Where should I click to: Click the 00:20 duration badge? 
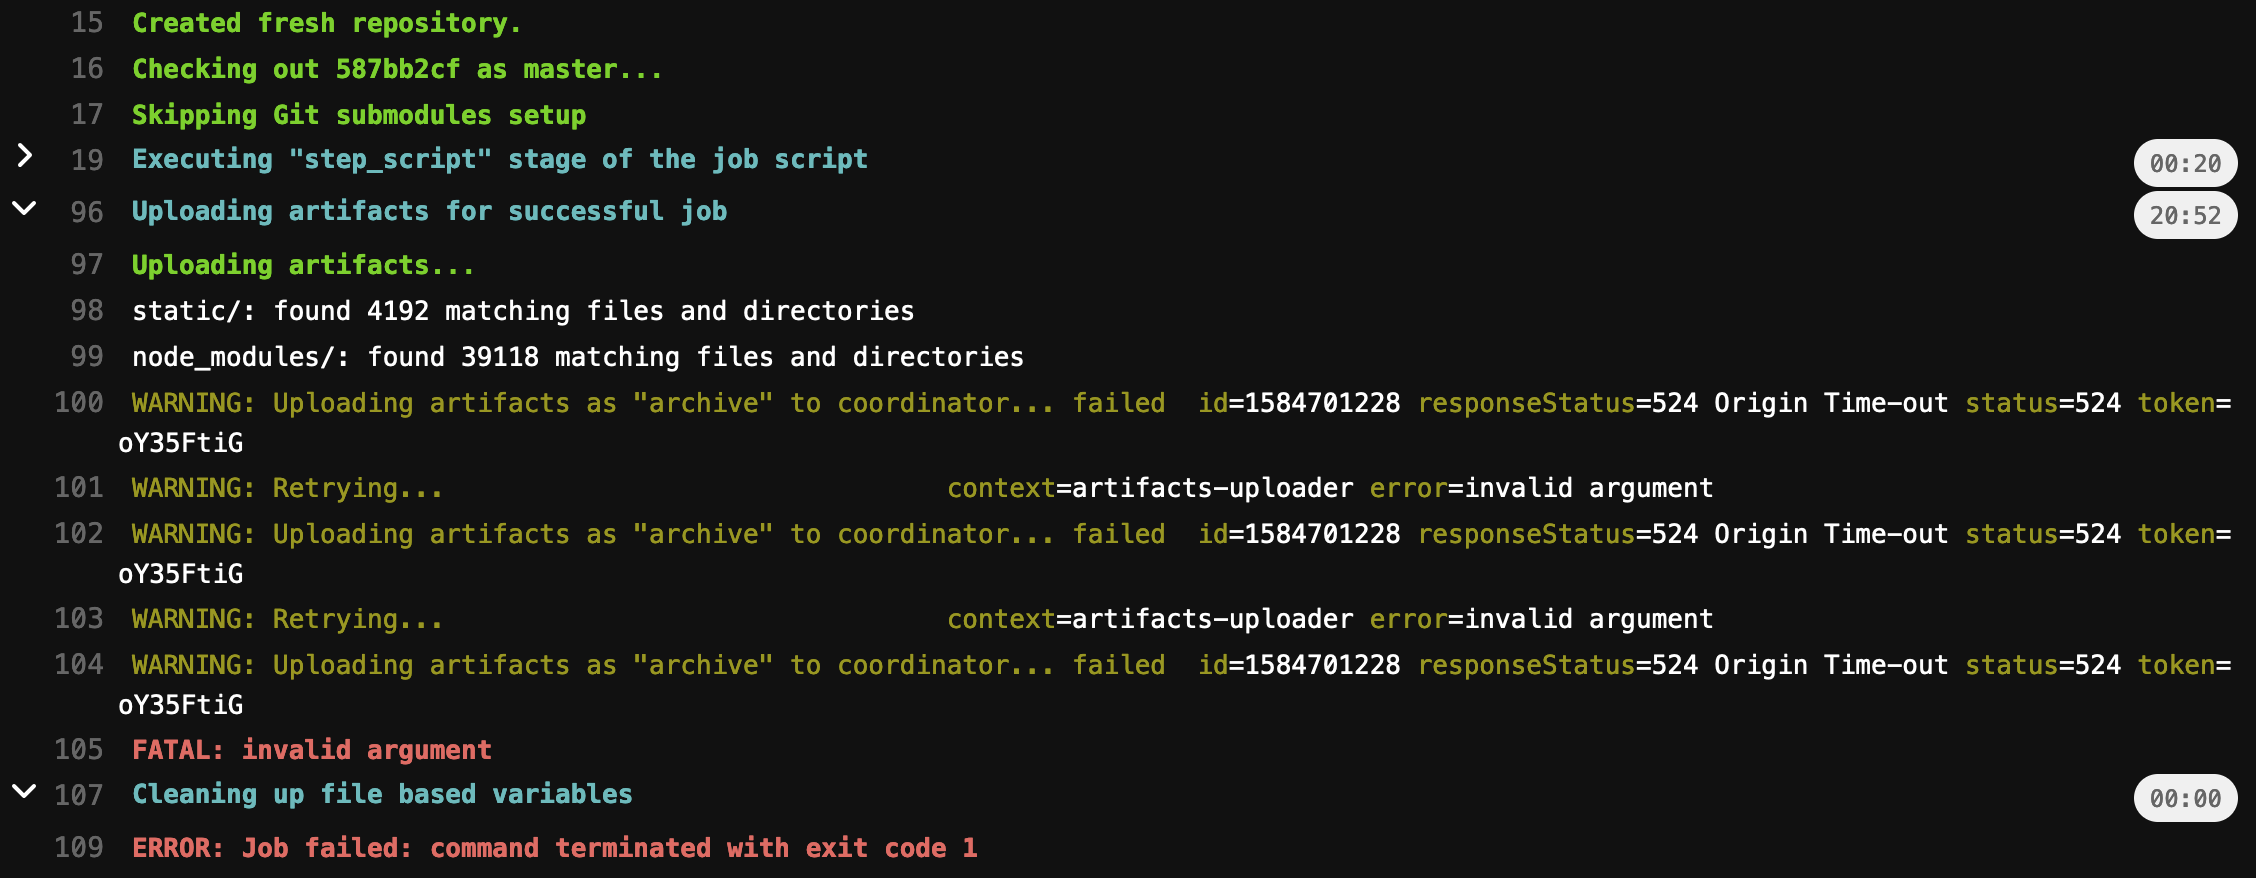[x=2185, y=163]
